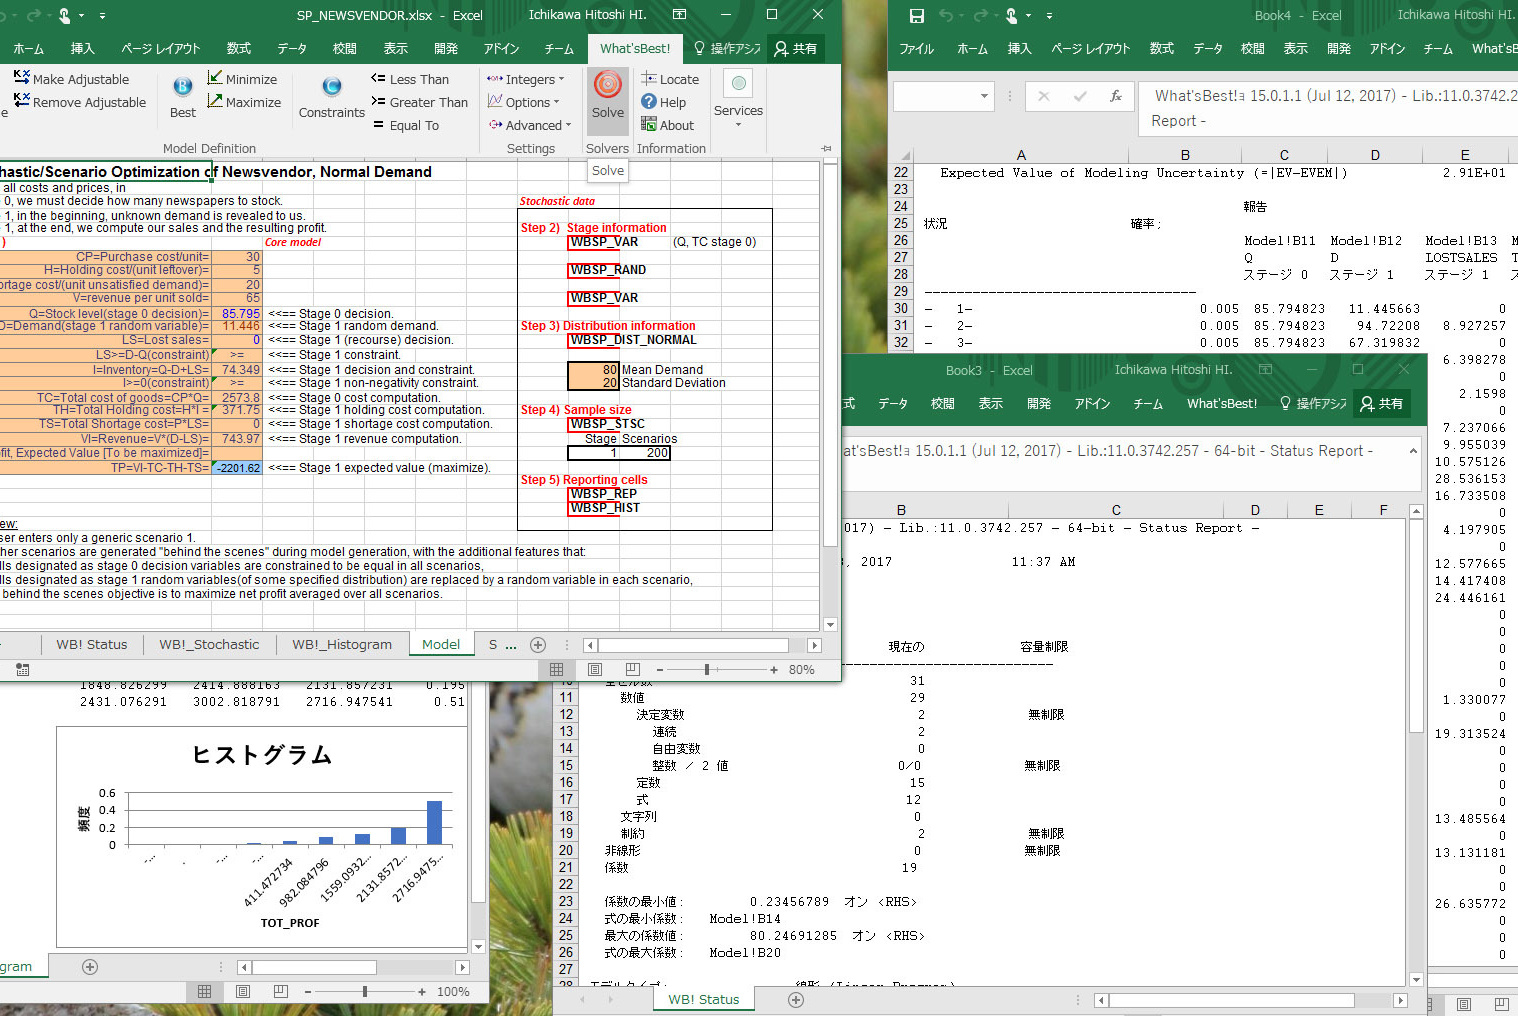Click the touch/mouse mode icon in Book4
1518x1016 pixels.
tap(1012, 16)
